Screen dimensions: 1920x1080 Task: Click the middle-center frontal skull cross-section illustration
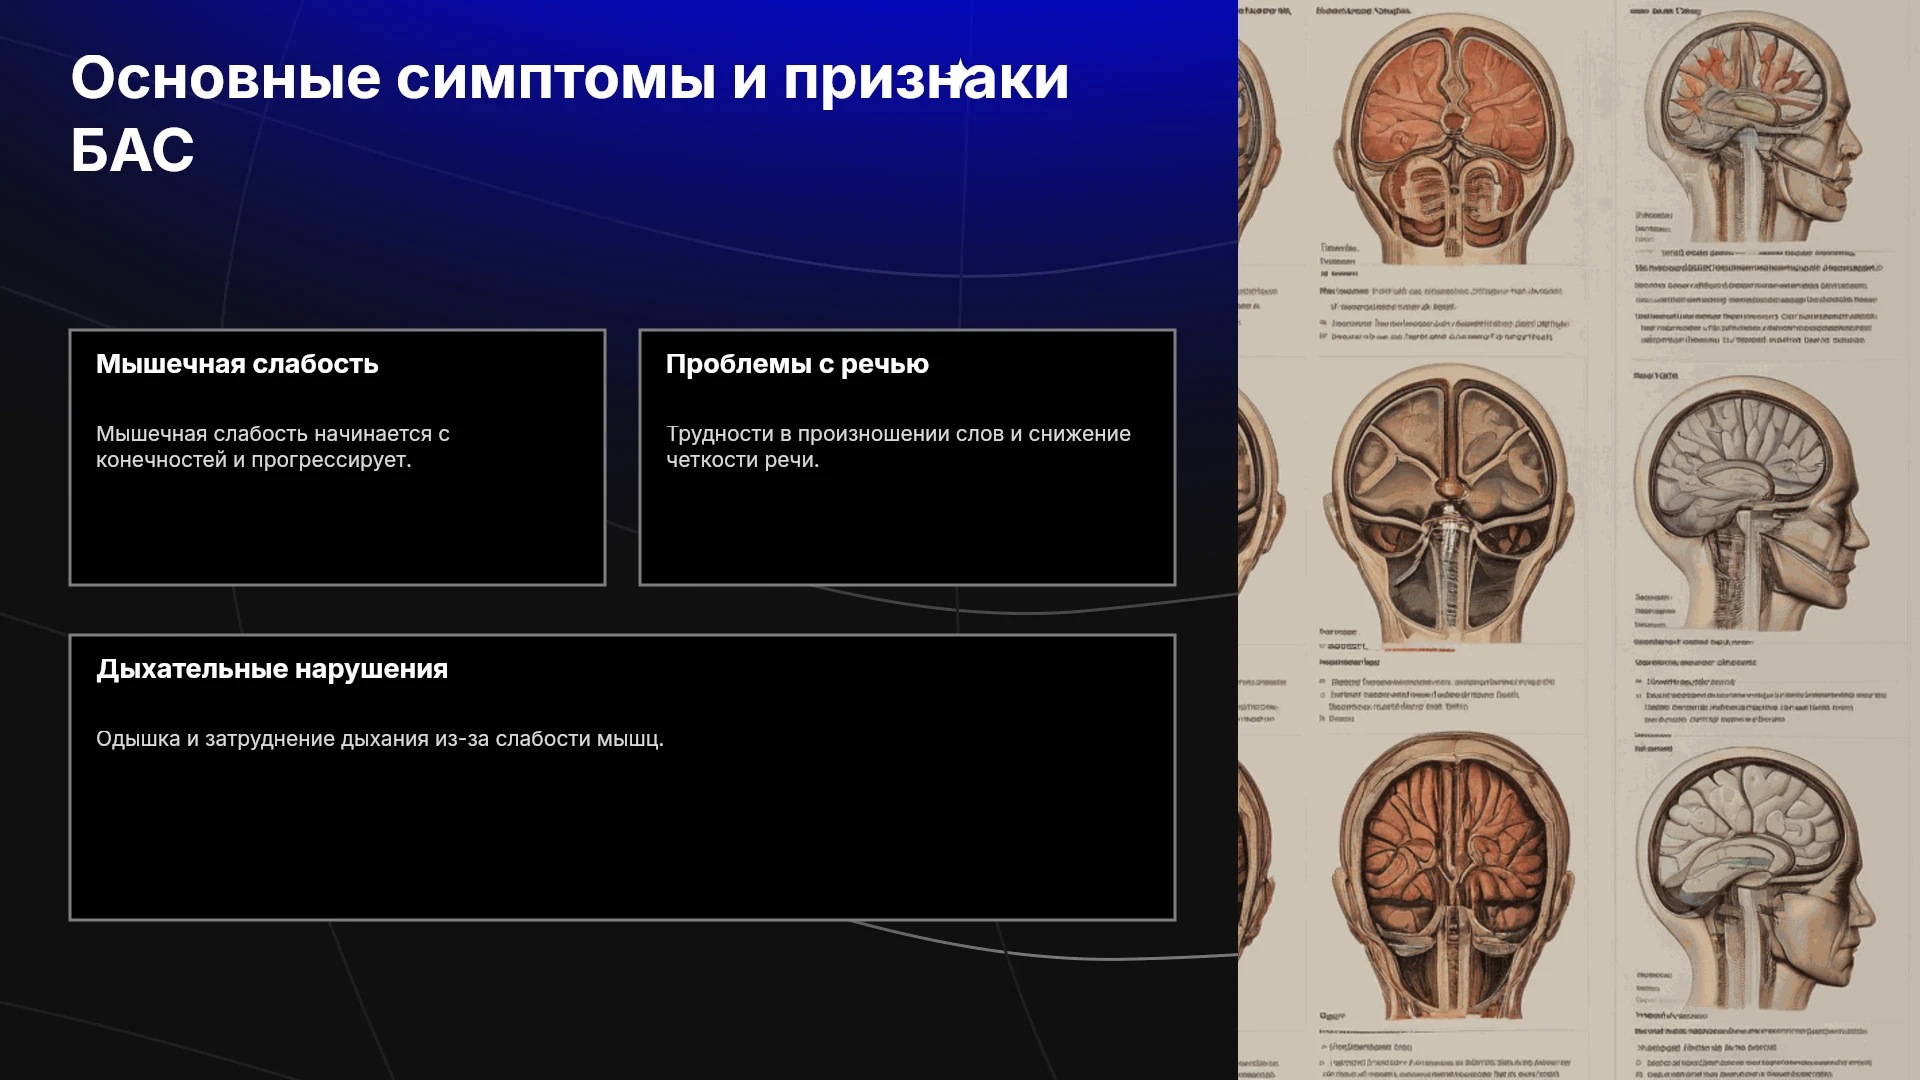1449,505
